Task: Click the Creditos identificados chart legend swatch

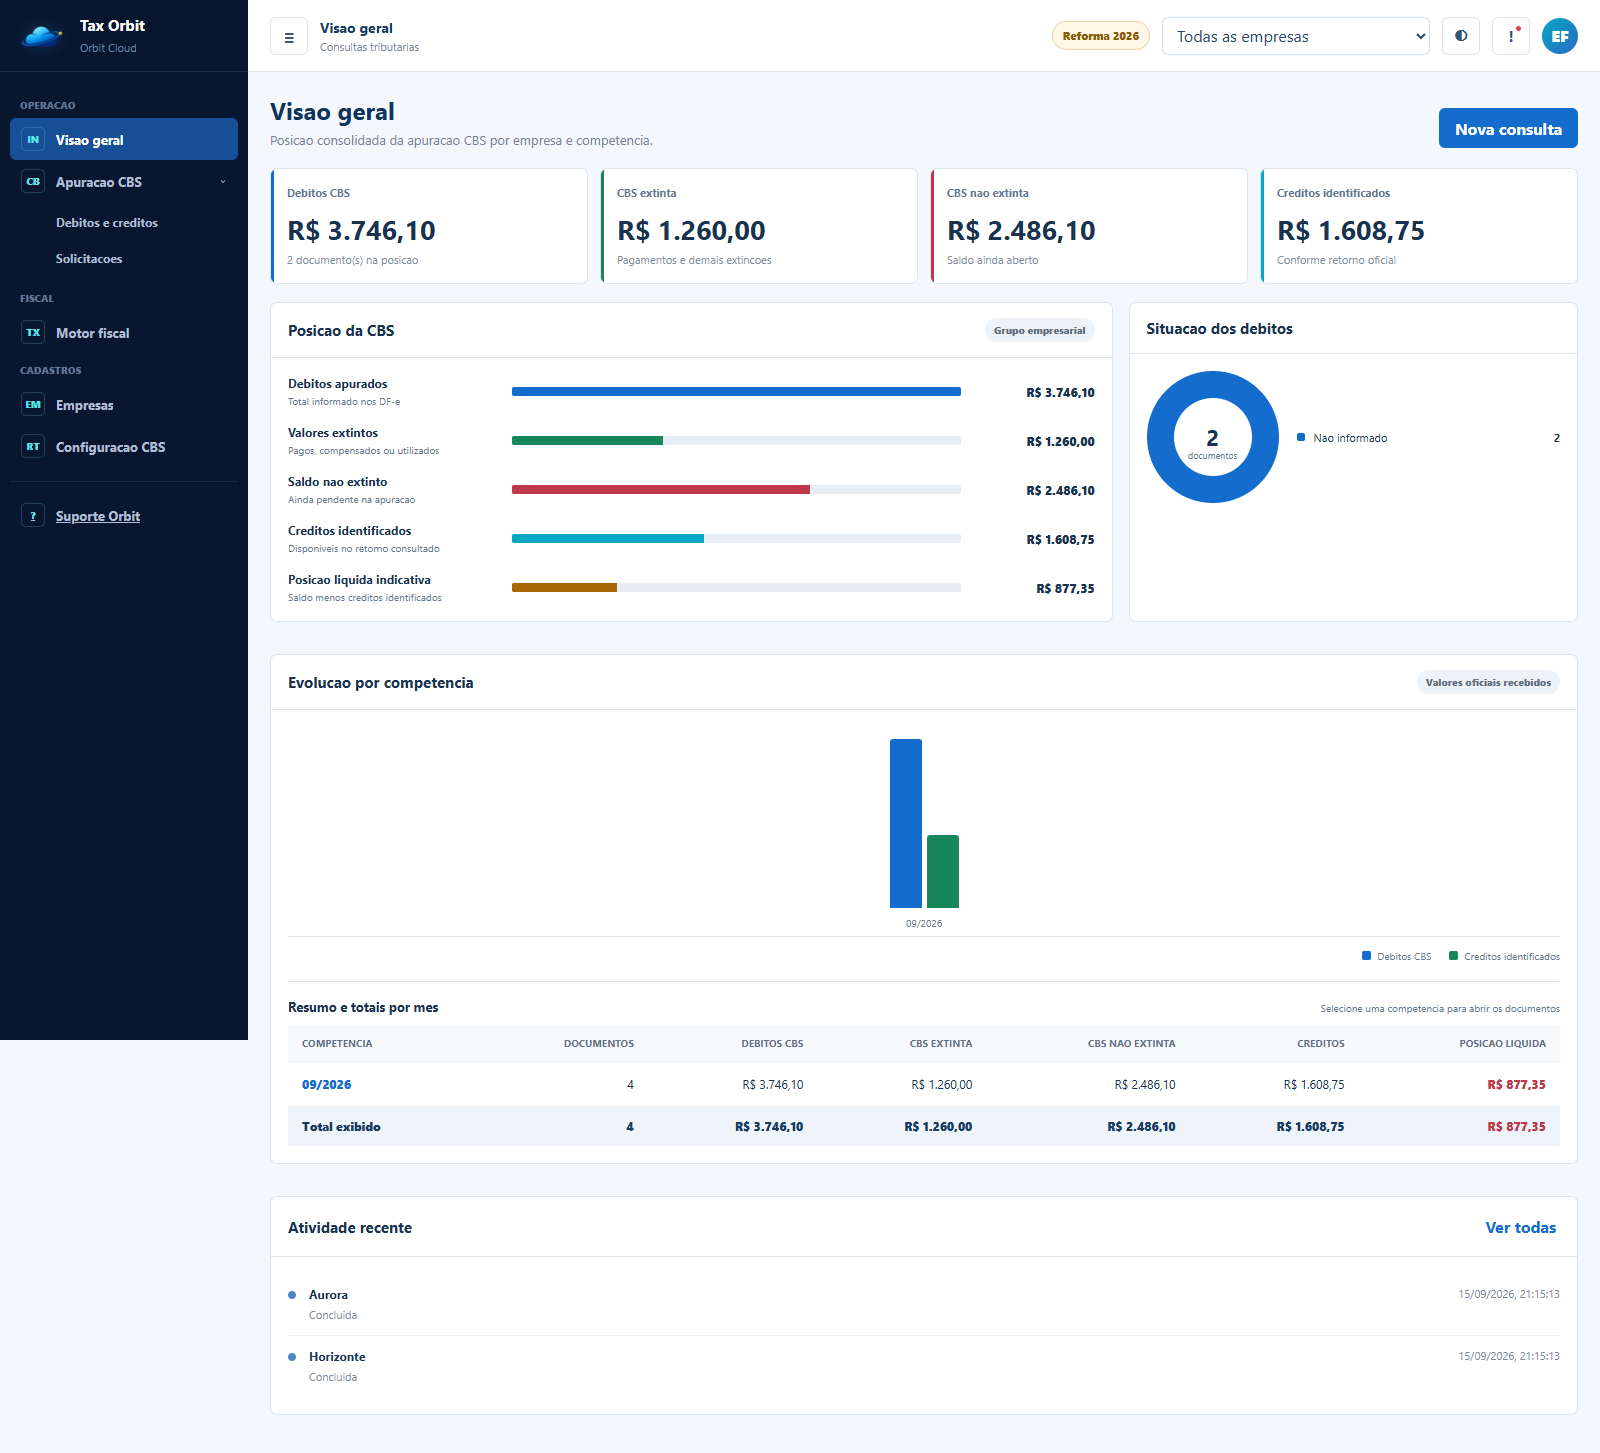Action: (1453, 956)
